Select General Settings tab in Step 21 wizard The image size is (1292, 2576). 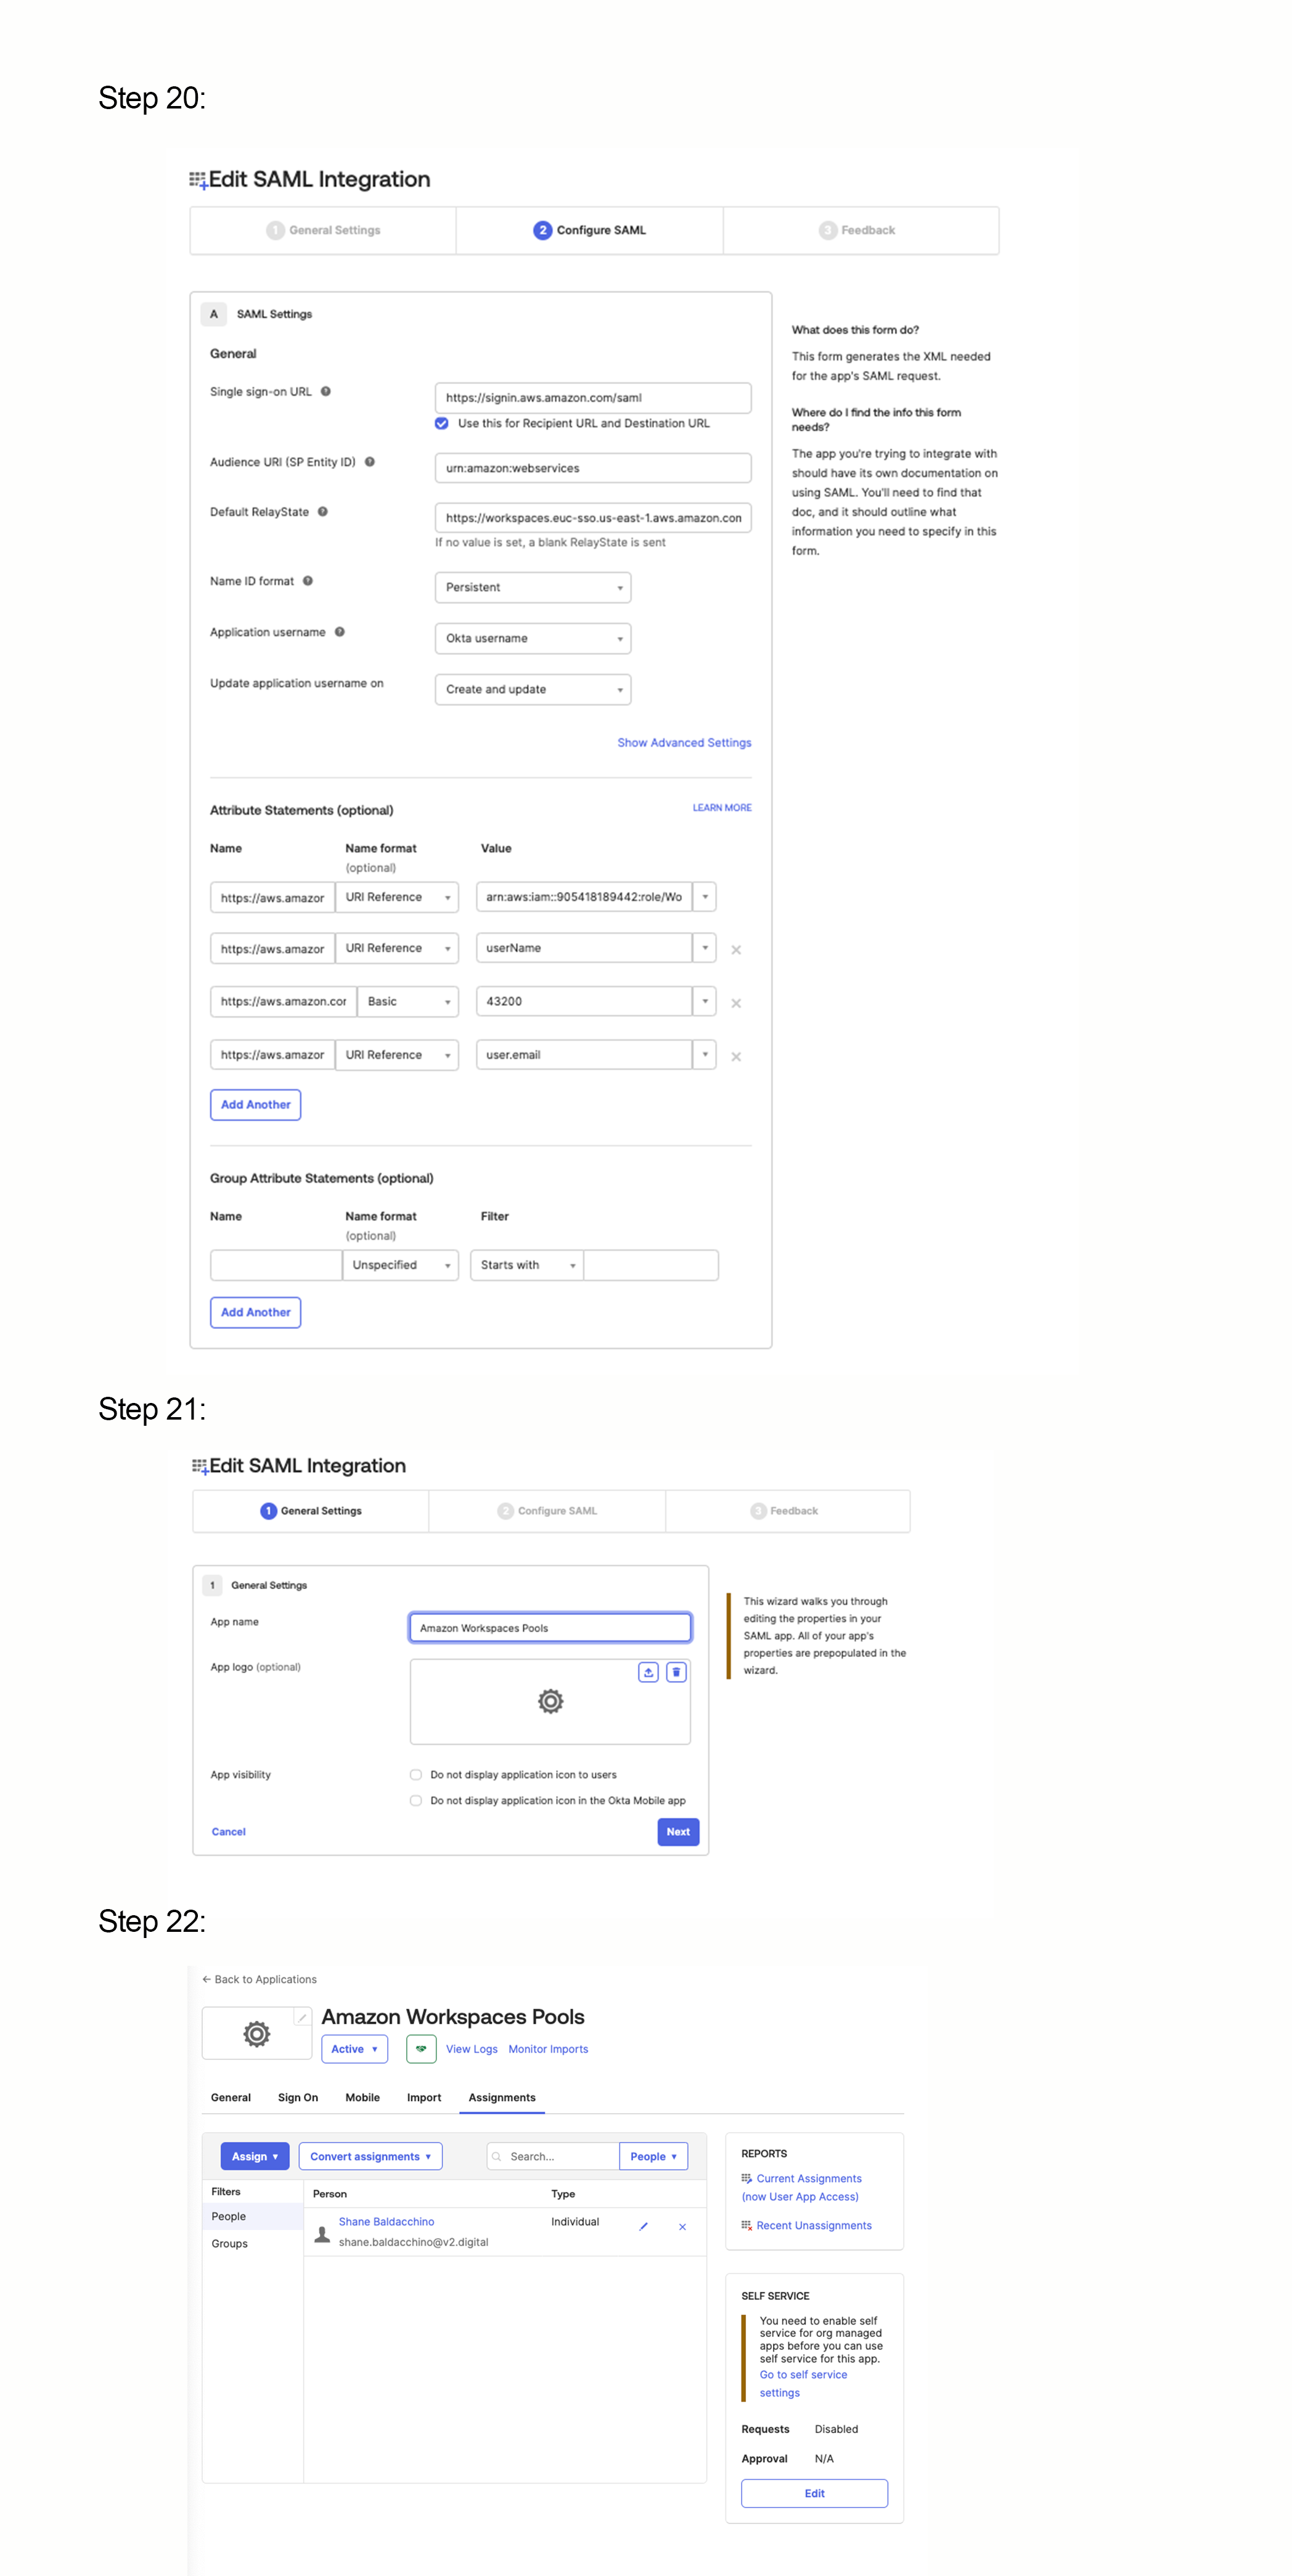pos(311,1511)
